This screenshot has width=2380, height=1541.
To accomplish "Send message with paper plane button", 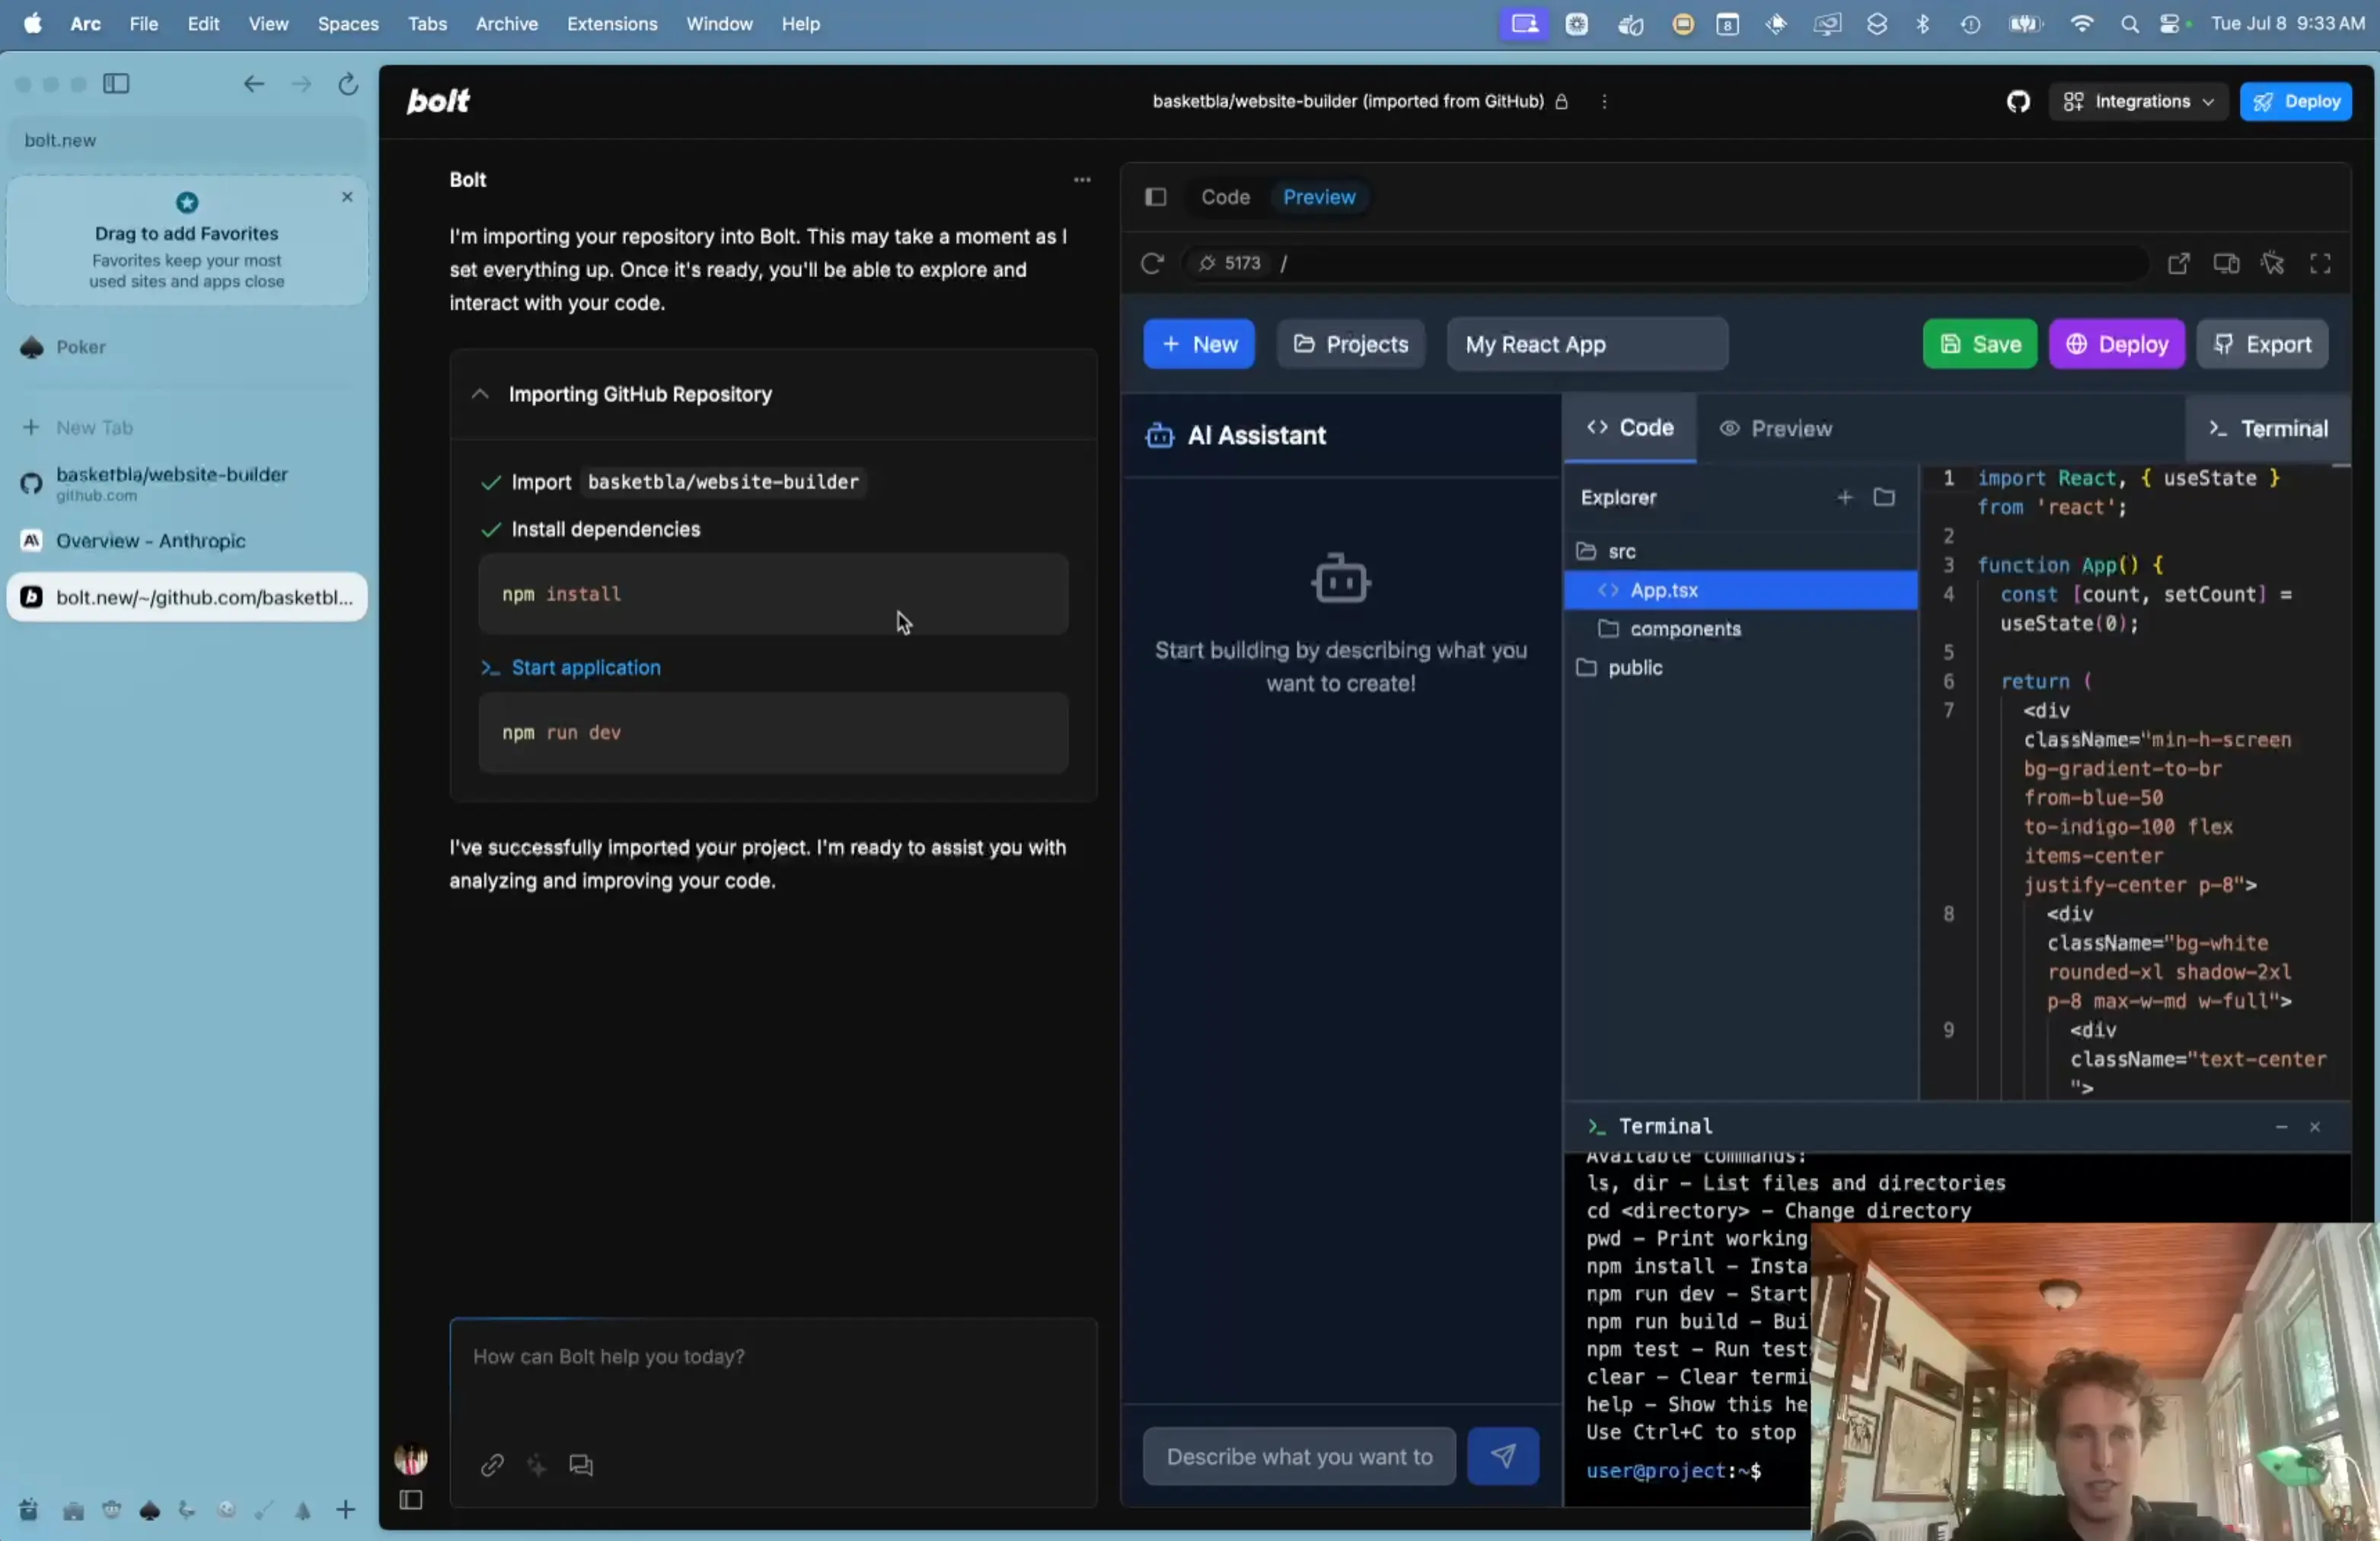I will (1503, 1457).
